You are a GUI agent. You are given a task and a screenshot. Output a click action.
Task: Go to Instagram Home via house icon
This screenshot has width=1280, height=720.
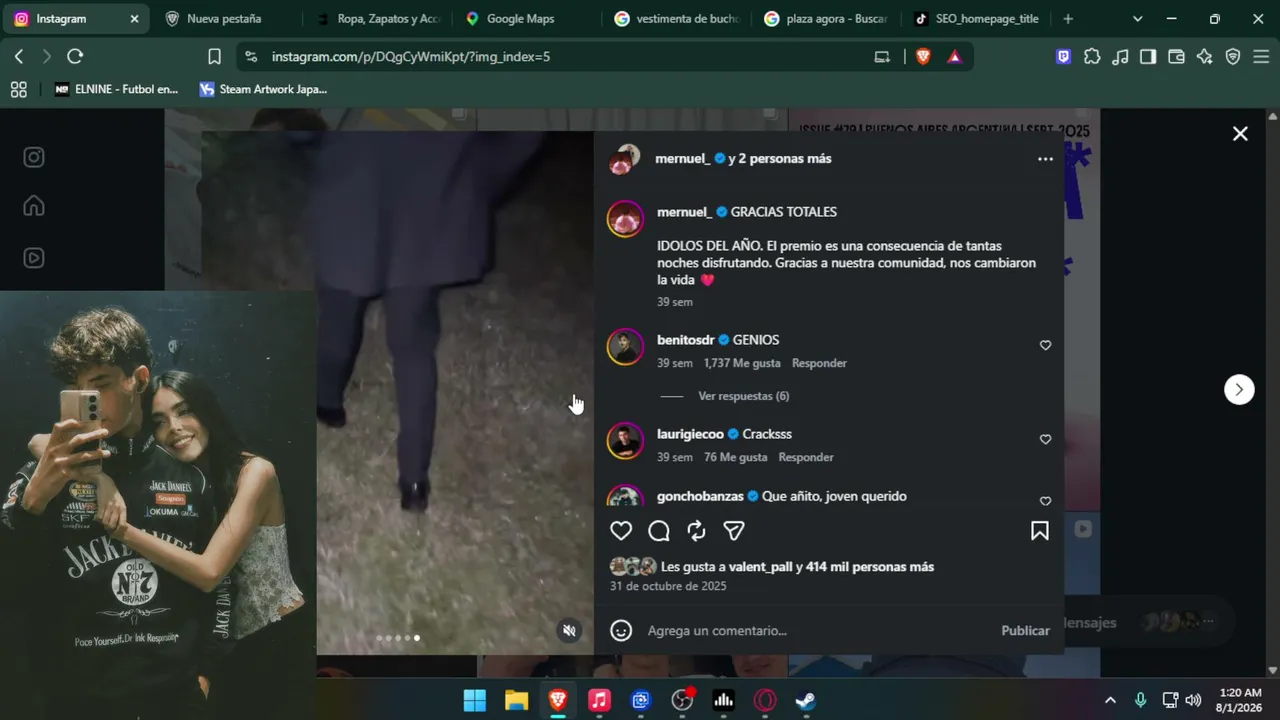click(34, 206)
